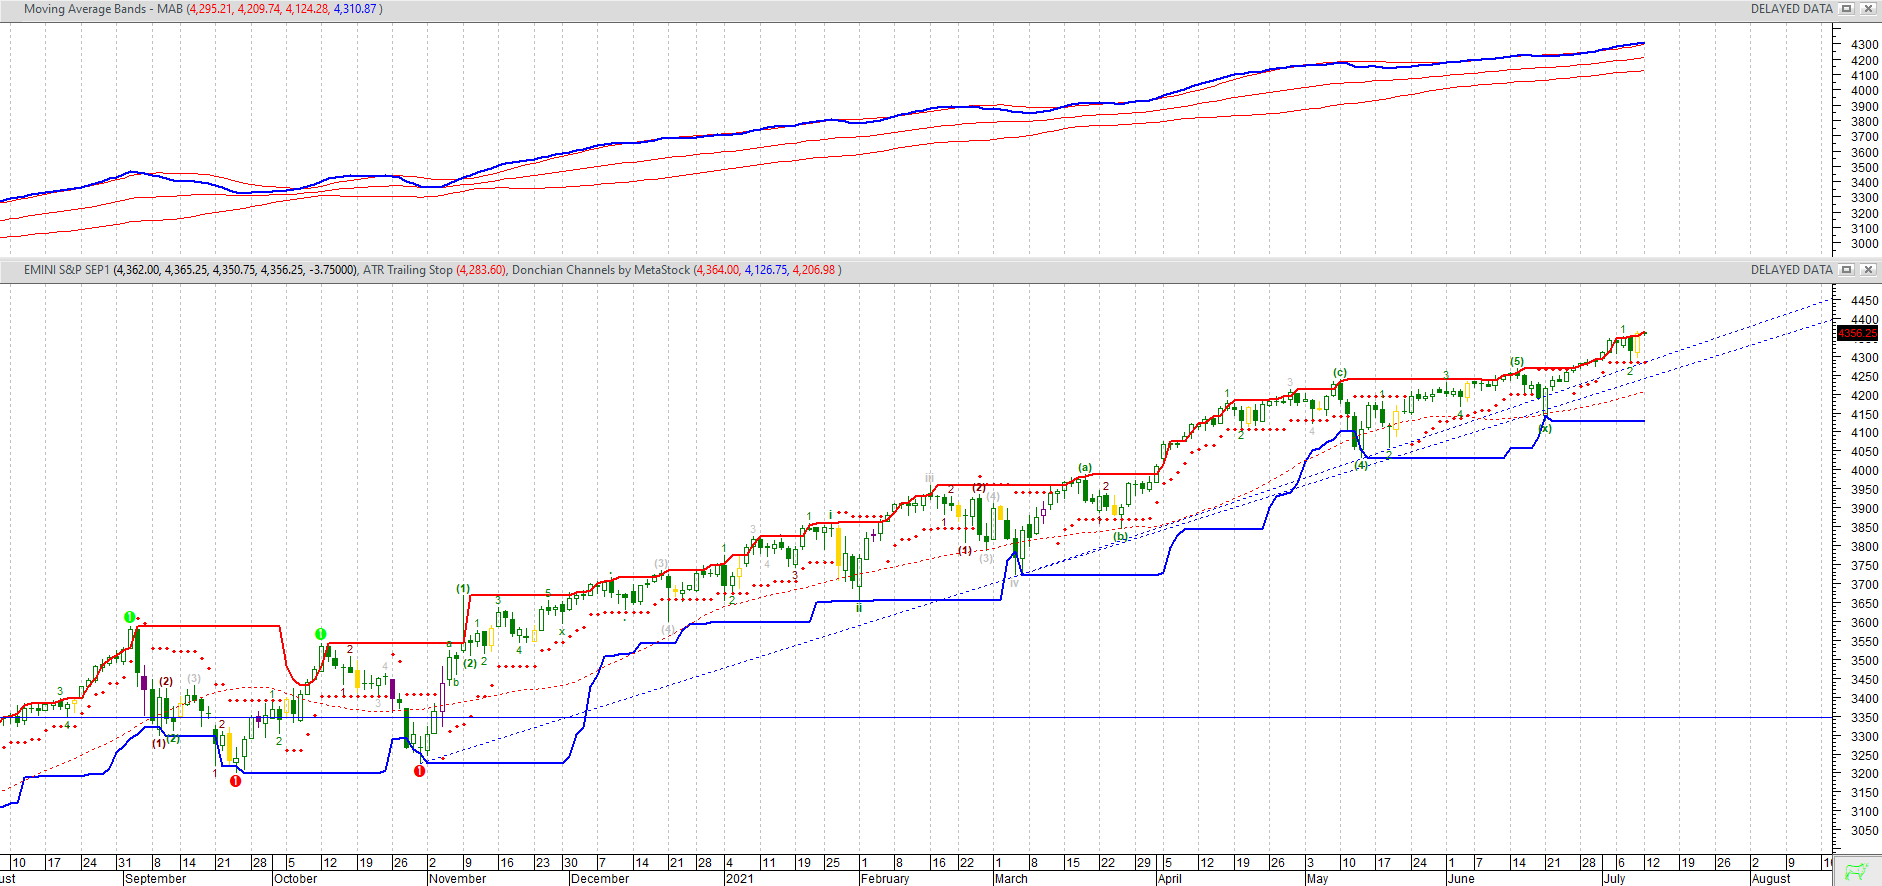Close the Moving Average Bands pane
Viewport: 1882px width, 886px height.
click(1867, 9)
